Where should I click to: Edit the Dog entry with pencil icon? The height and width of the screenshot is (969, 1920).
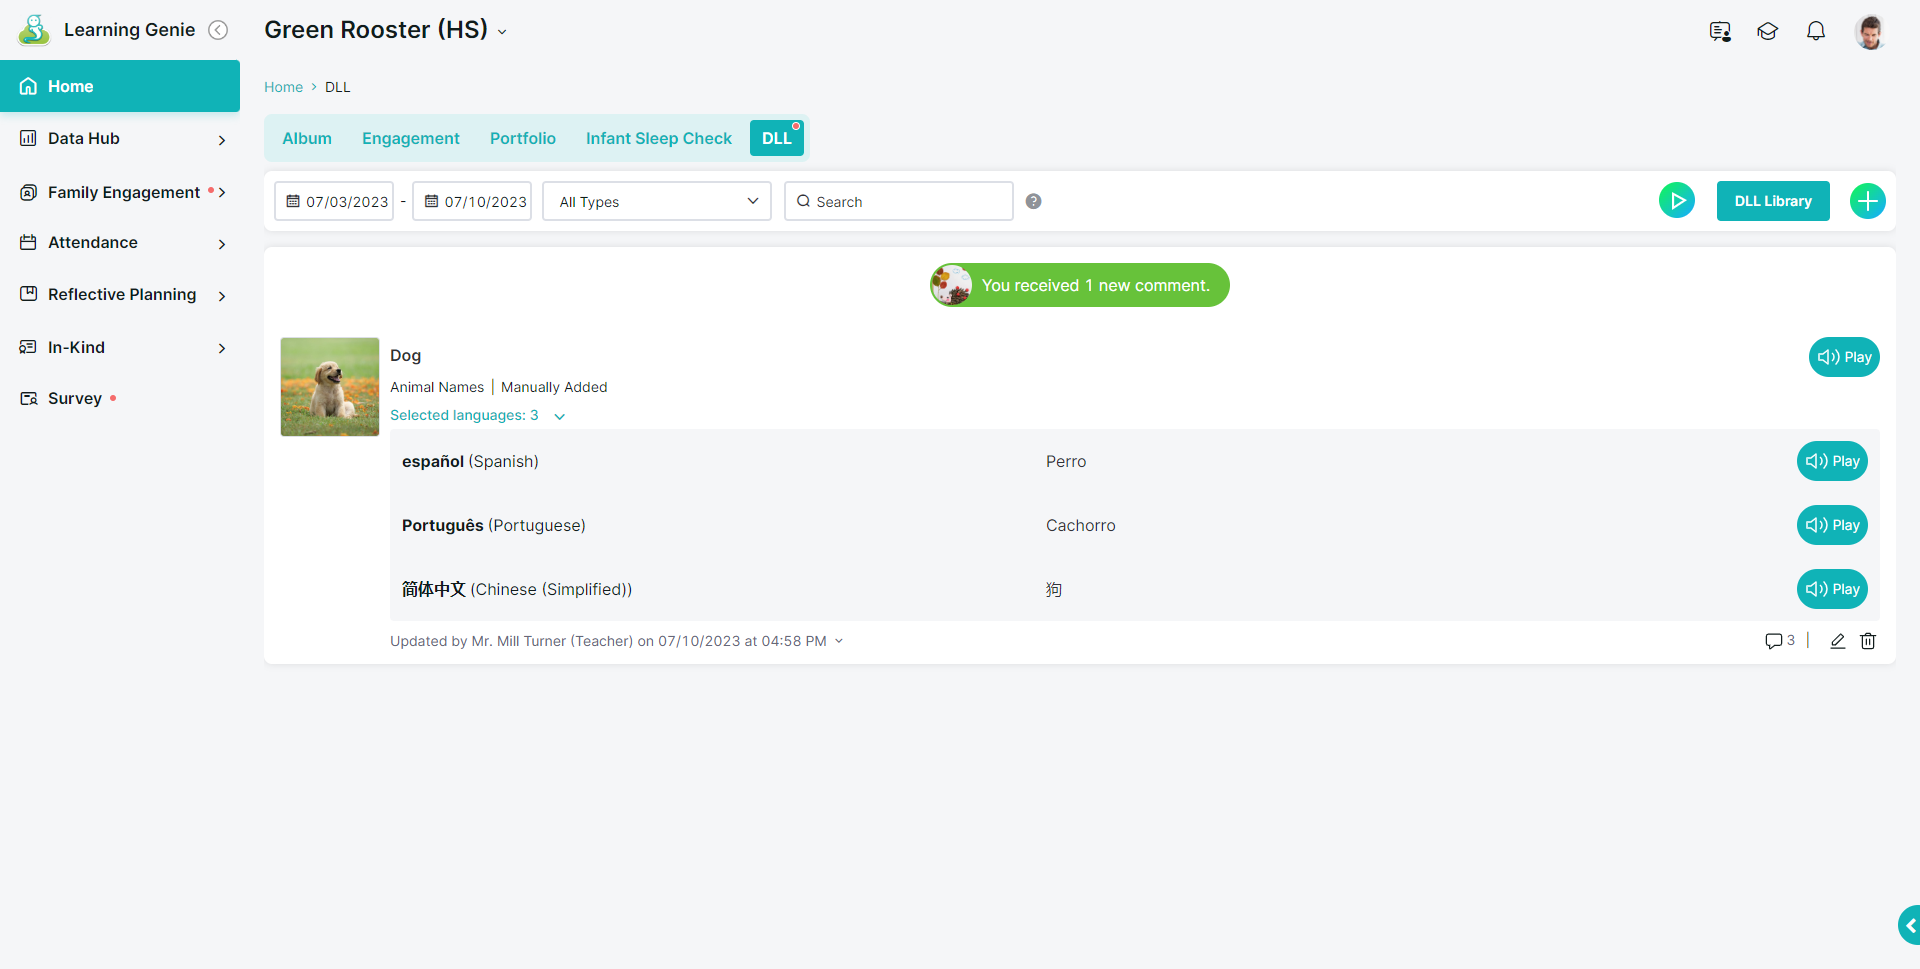1837,641
